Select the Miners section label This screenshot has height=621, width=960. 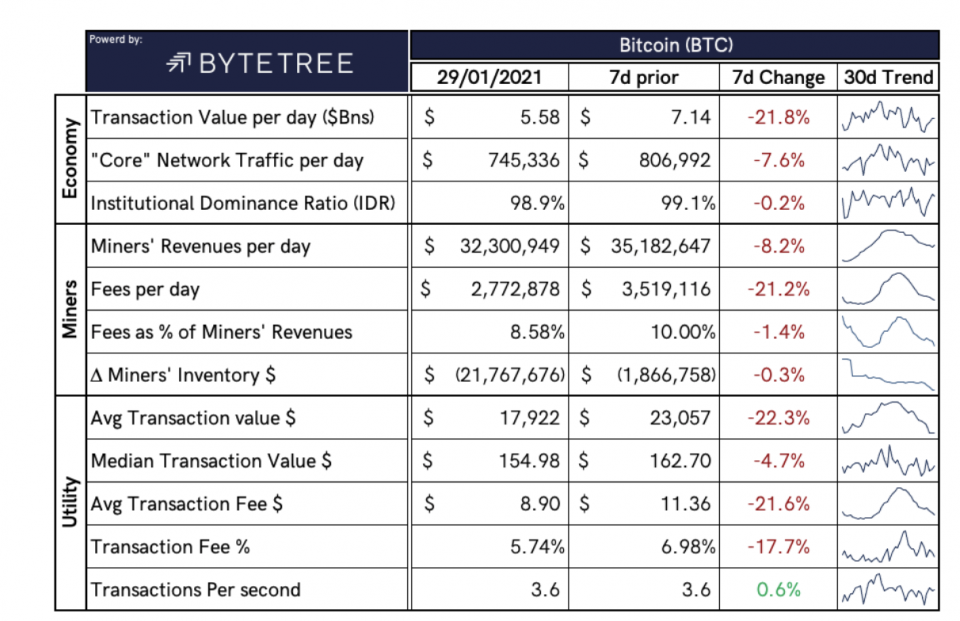[69, 310]
